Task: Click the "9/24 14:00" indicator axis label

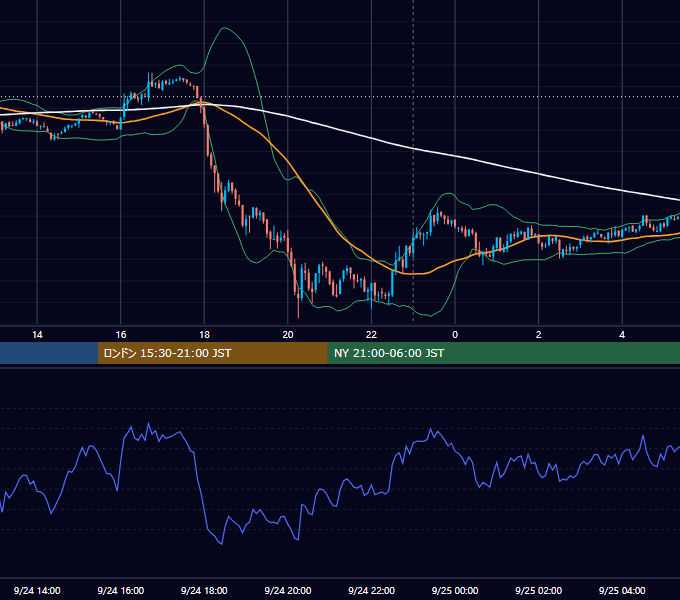Action: [x=37, y=590]
